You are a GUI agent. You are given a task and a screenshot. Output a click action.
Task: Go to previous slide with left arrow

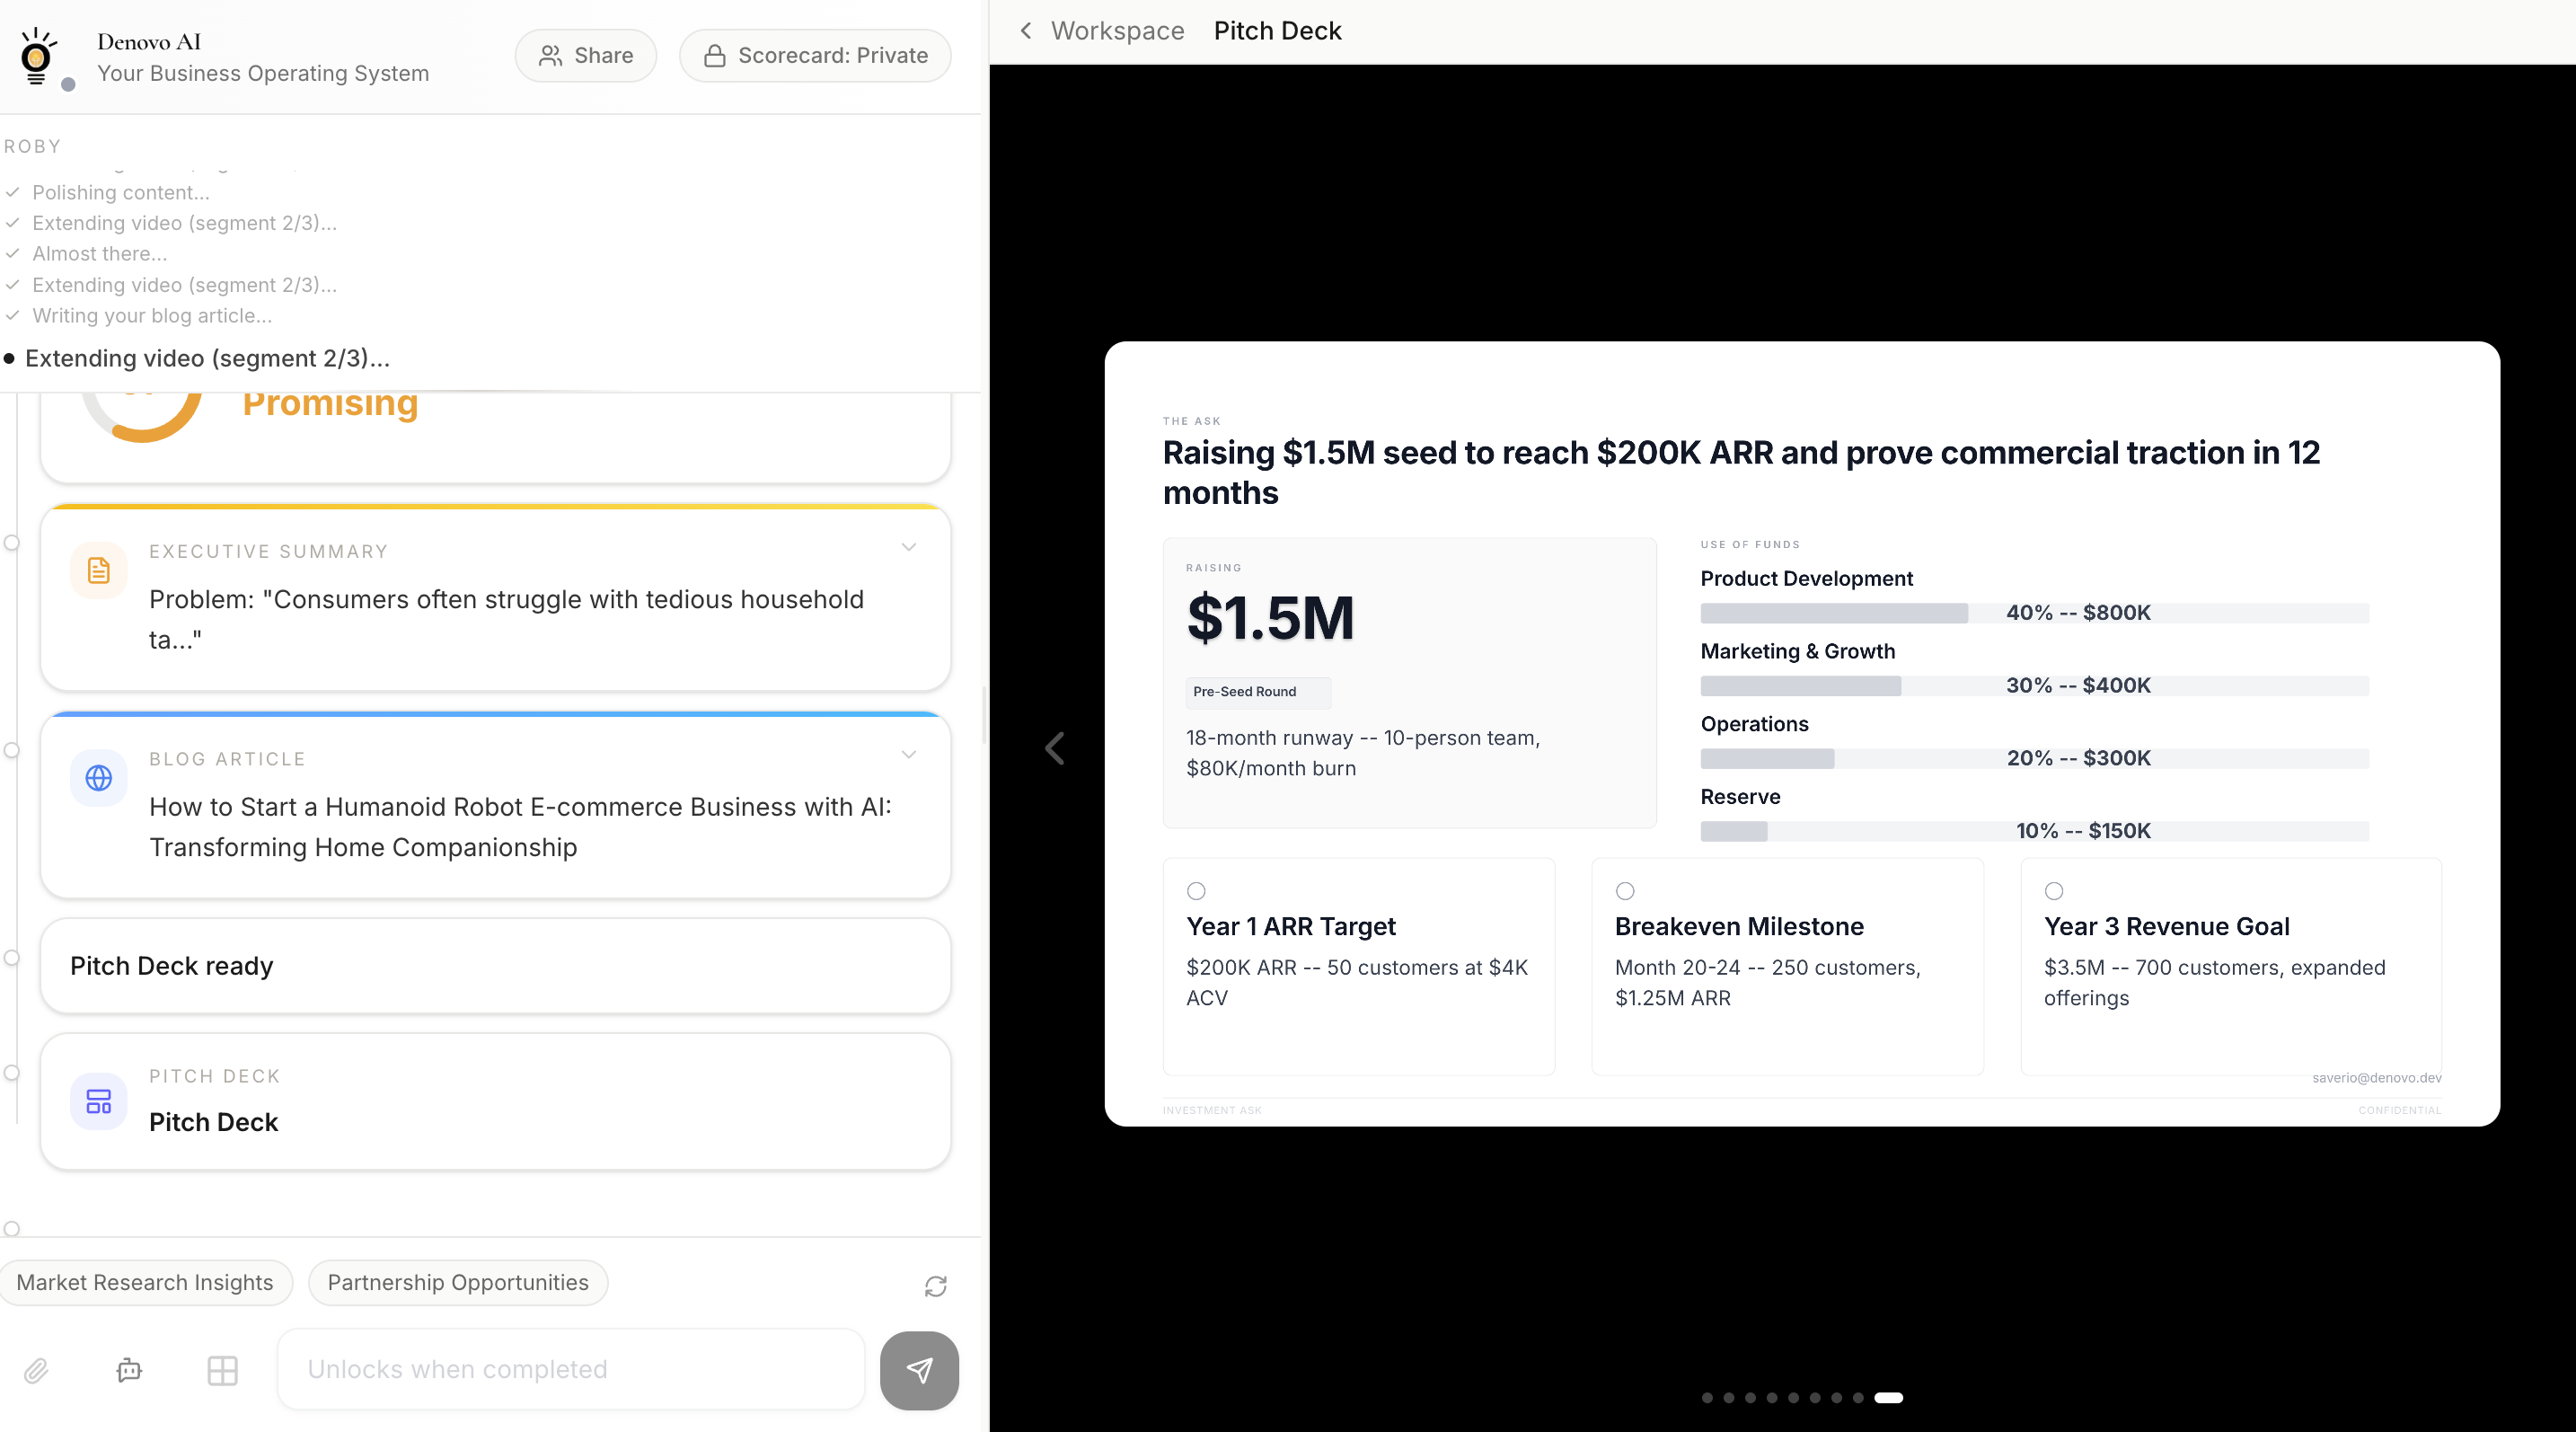(1055, 748)
